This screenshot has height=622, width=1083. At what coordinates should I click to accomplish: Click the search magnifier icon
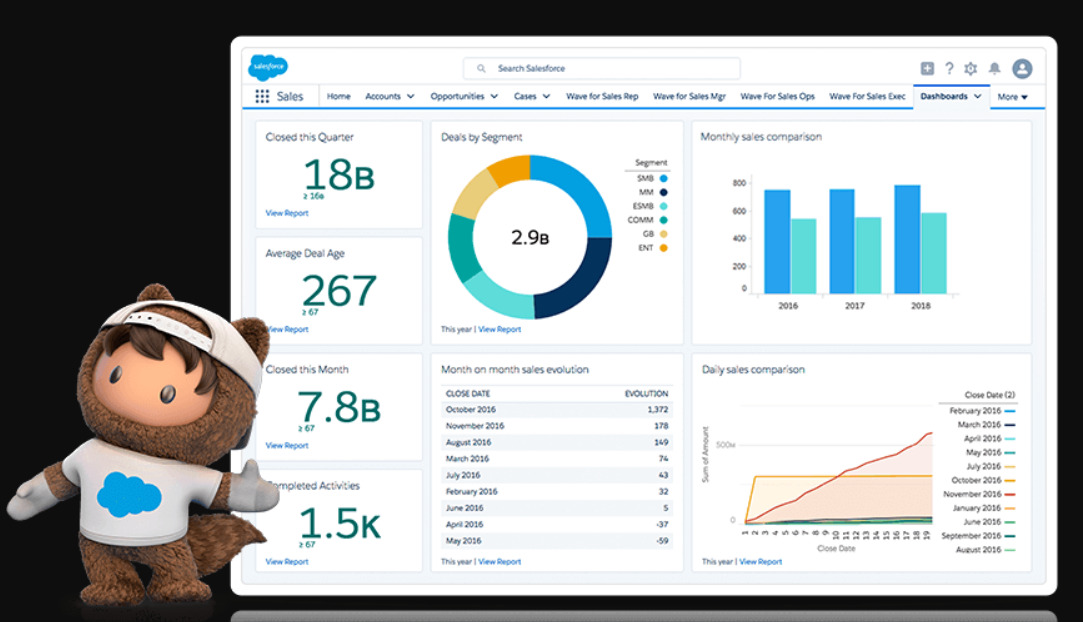click(x=481, y=68)
